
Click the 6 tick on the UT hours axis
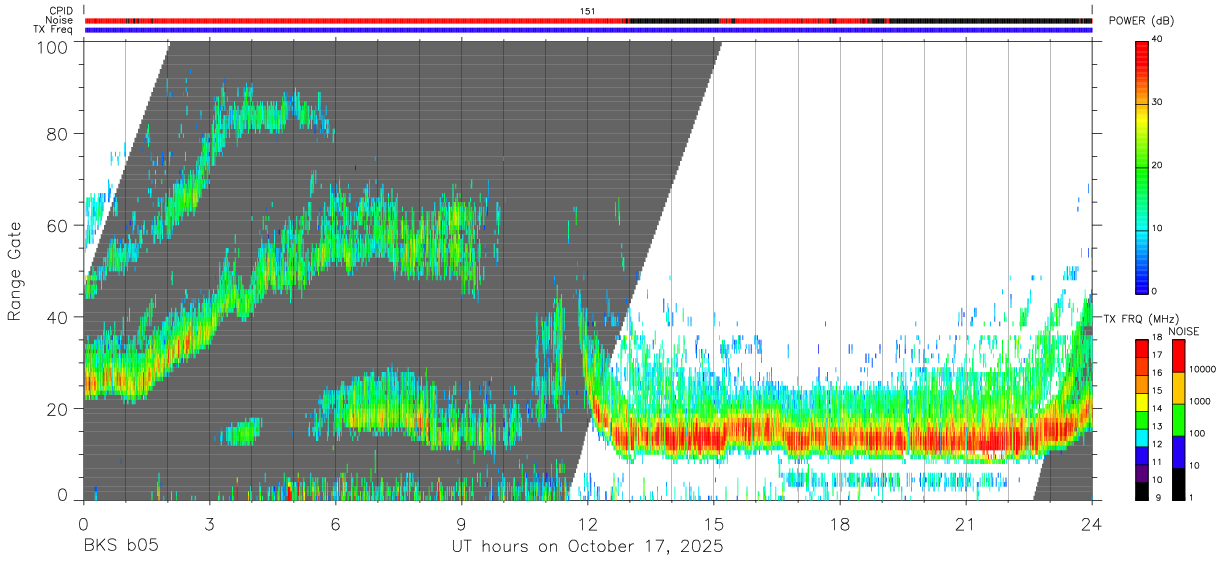tap(336, 524)
